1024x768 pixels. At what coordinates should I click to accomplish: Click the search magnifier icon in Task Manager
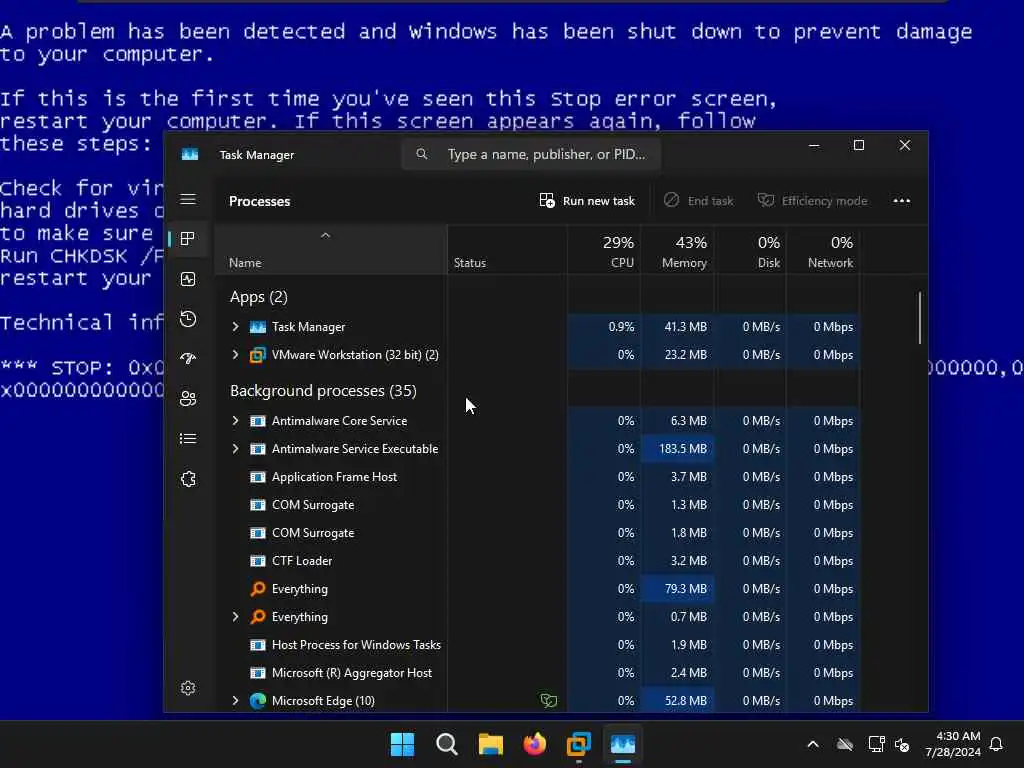(422, 154)
